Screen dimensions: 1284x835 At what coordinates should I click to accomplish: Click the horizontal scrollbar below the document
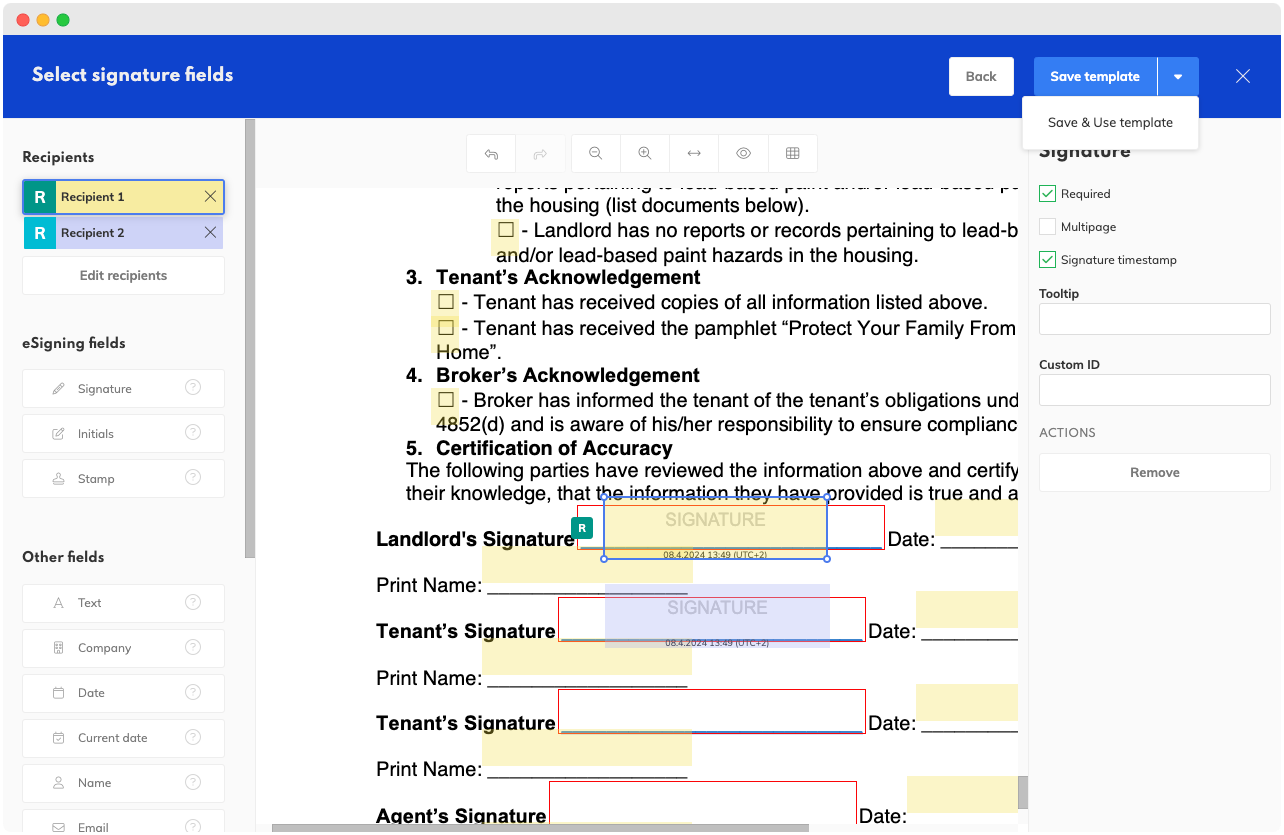[540, 828]
